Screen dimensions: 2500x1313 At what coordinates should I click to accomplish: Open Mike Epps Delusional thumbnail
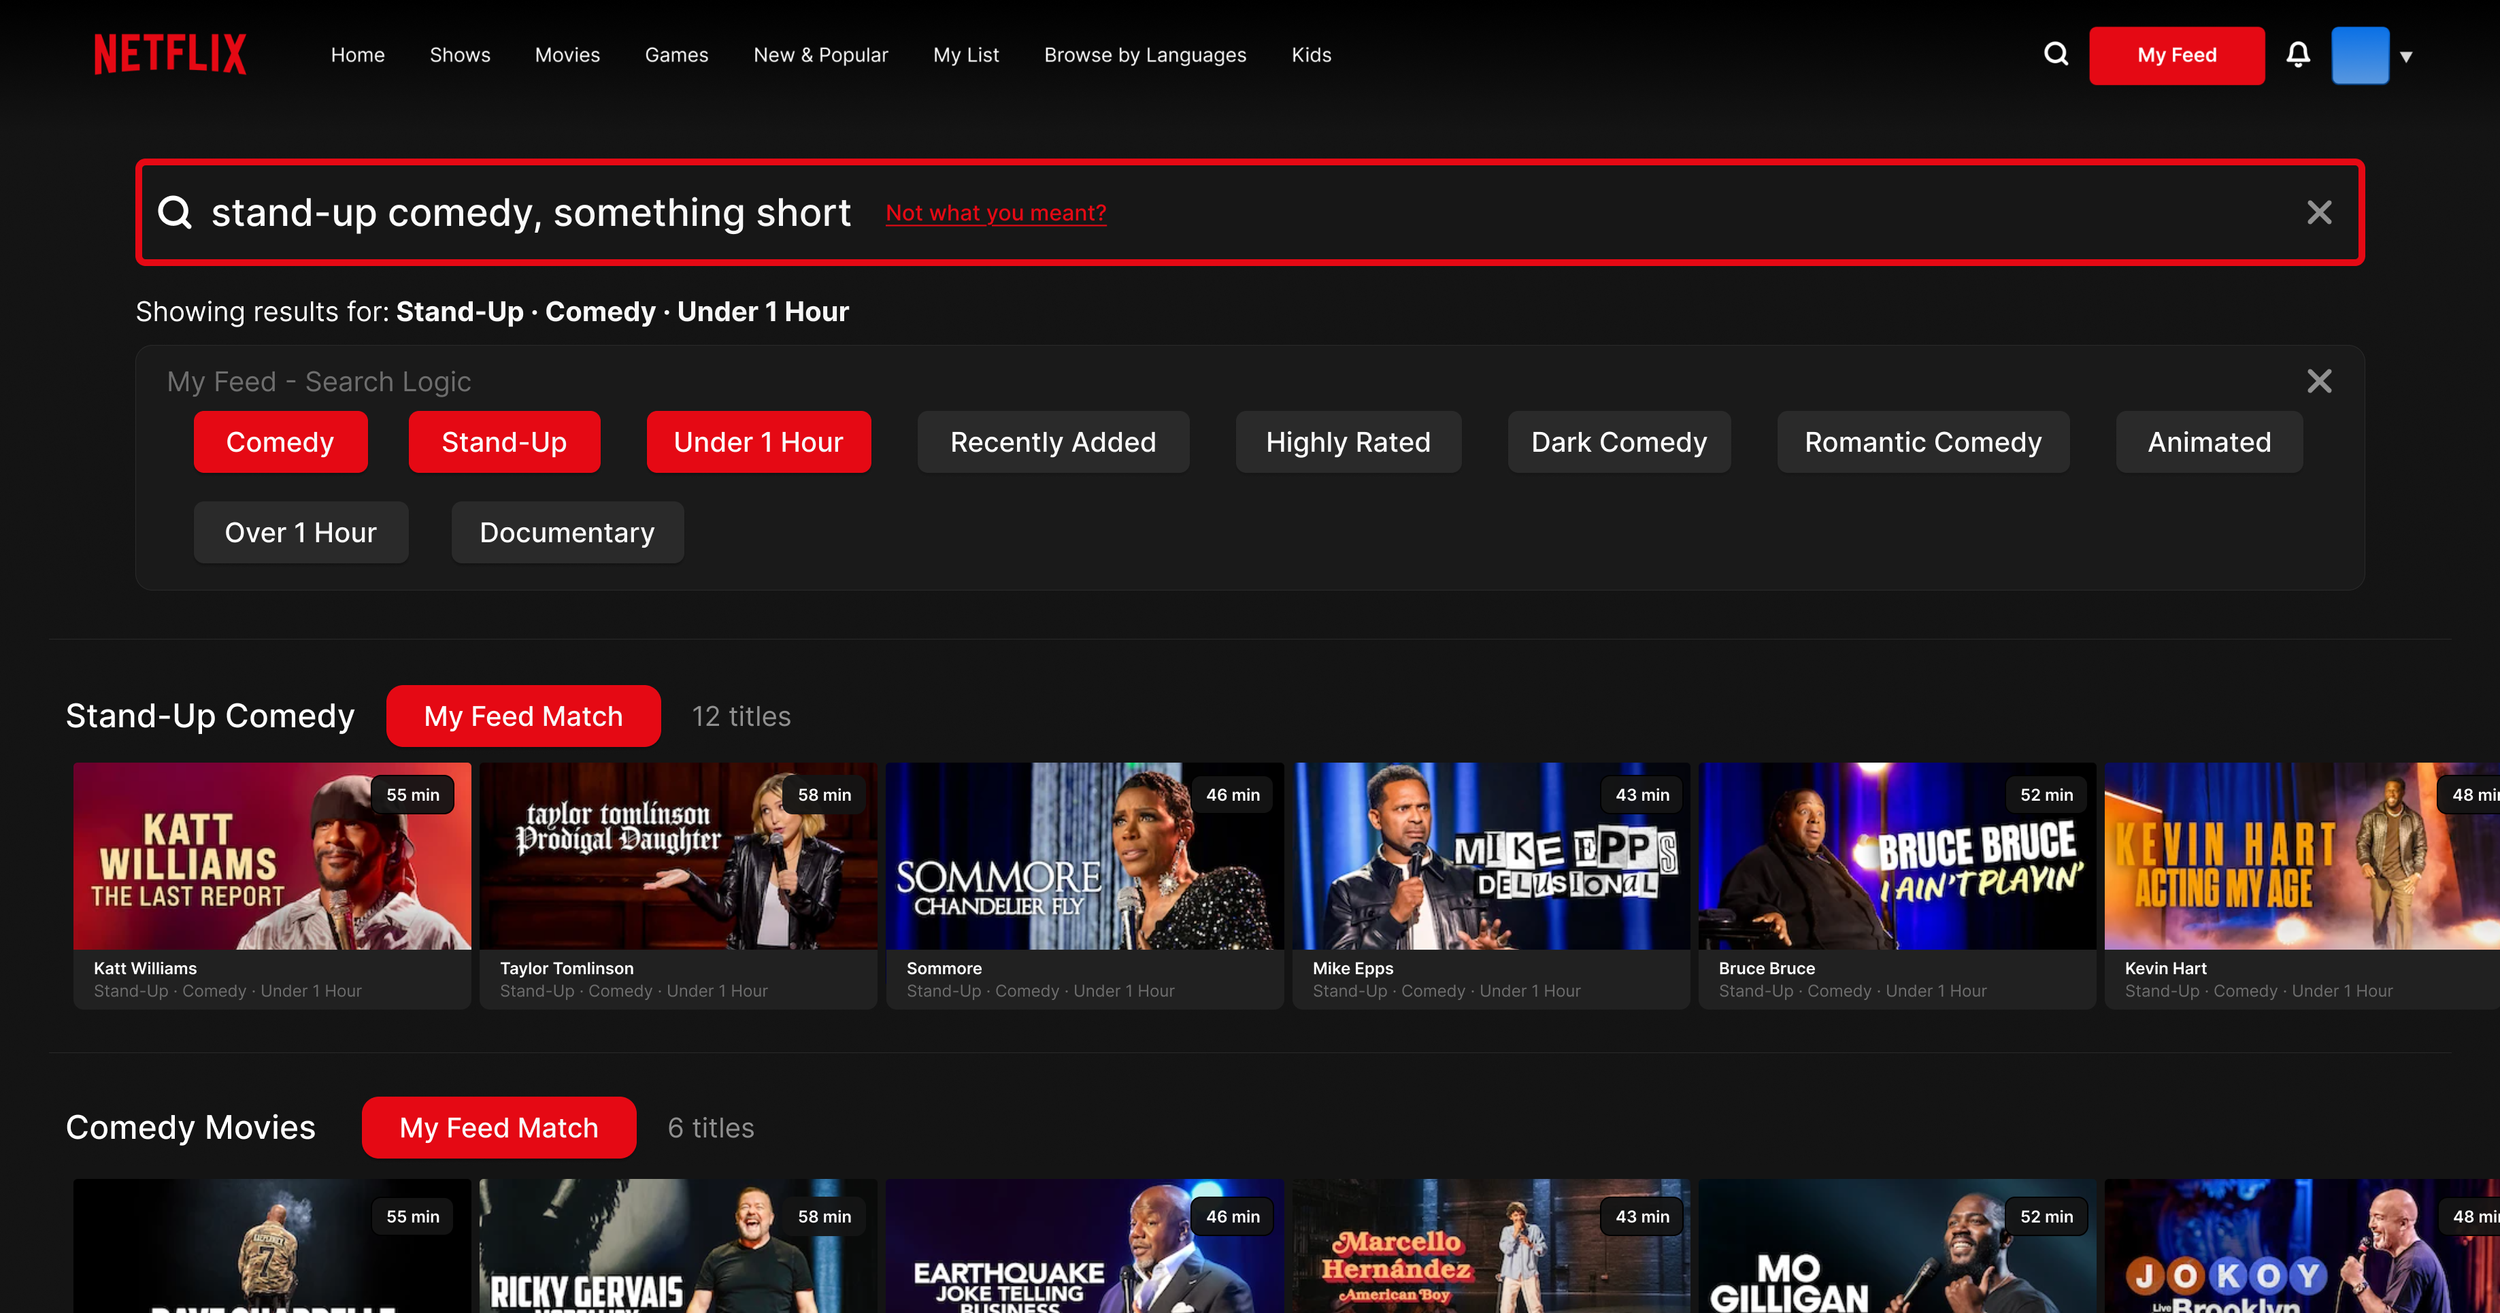pos(1491,856)
